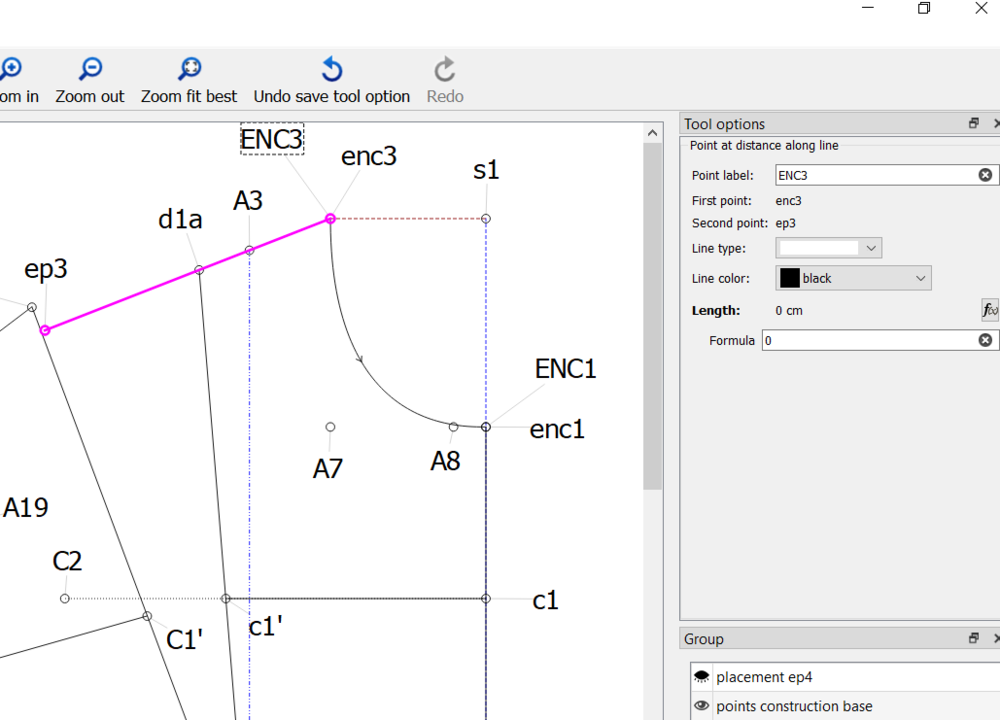The width and height of the screenshot is (1000, 720).
Task: Click the C2 point circle
Action: tap(64, 598)
